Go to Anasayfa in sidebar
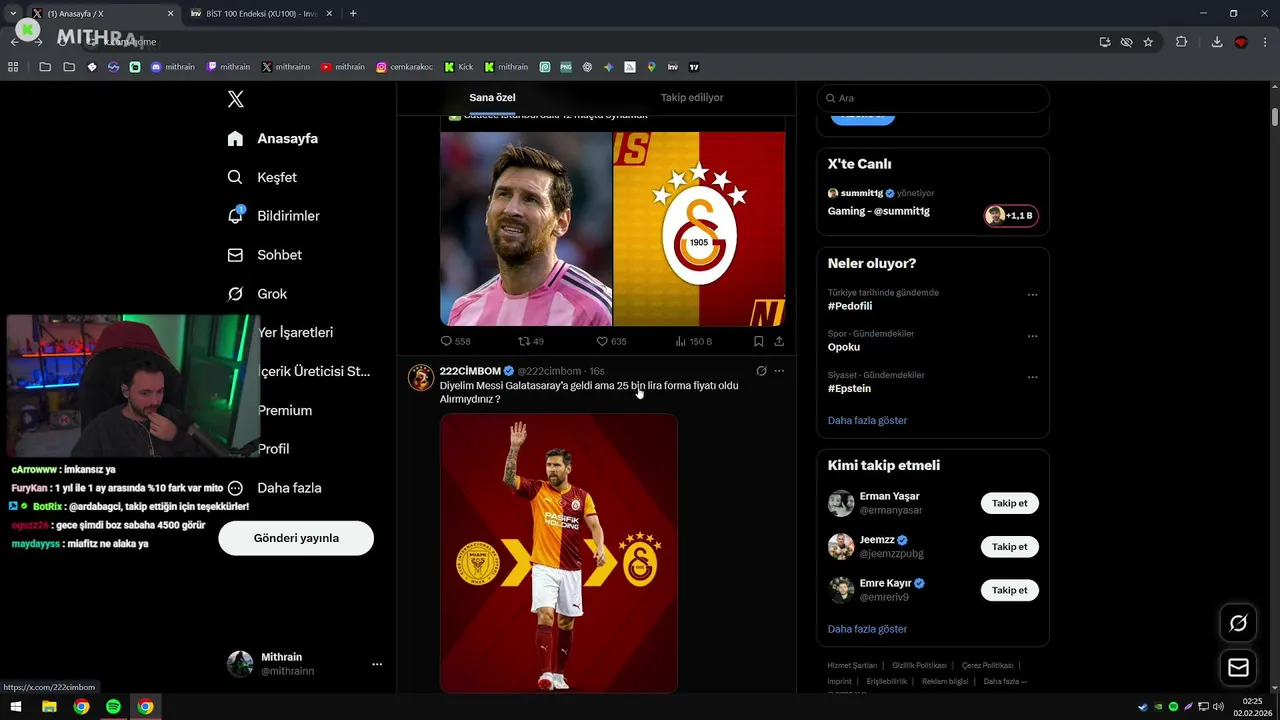Image resolution: width=1280 pixels, height=720 pixels. click(272, 138)
